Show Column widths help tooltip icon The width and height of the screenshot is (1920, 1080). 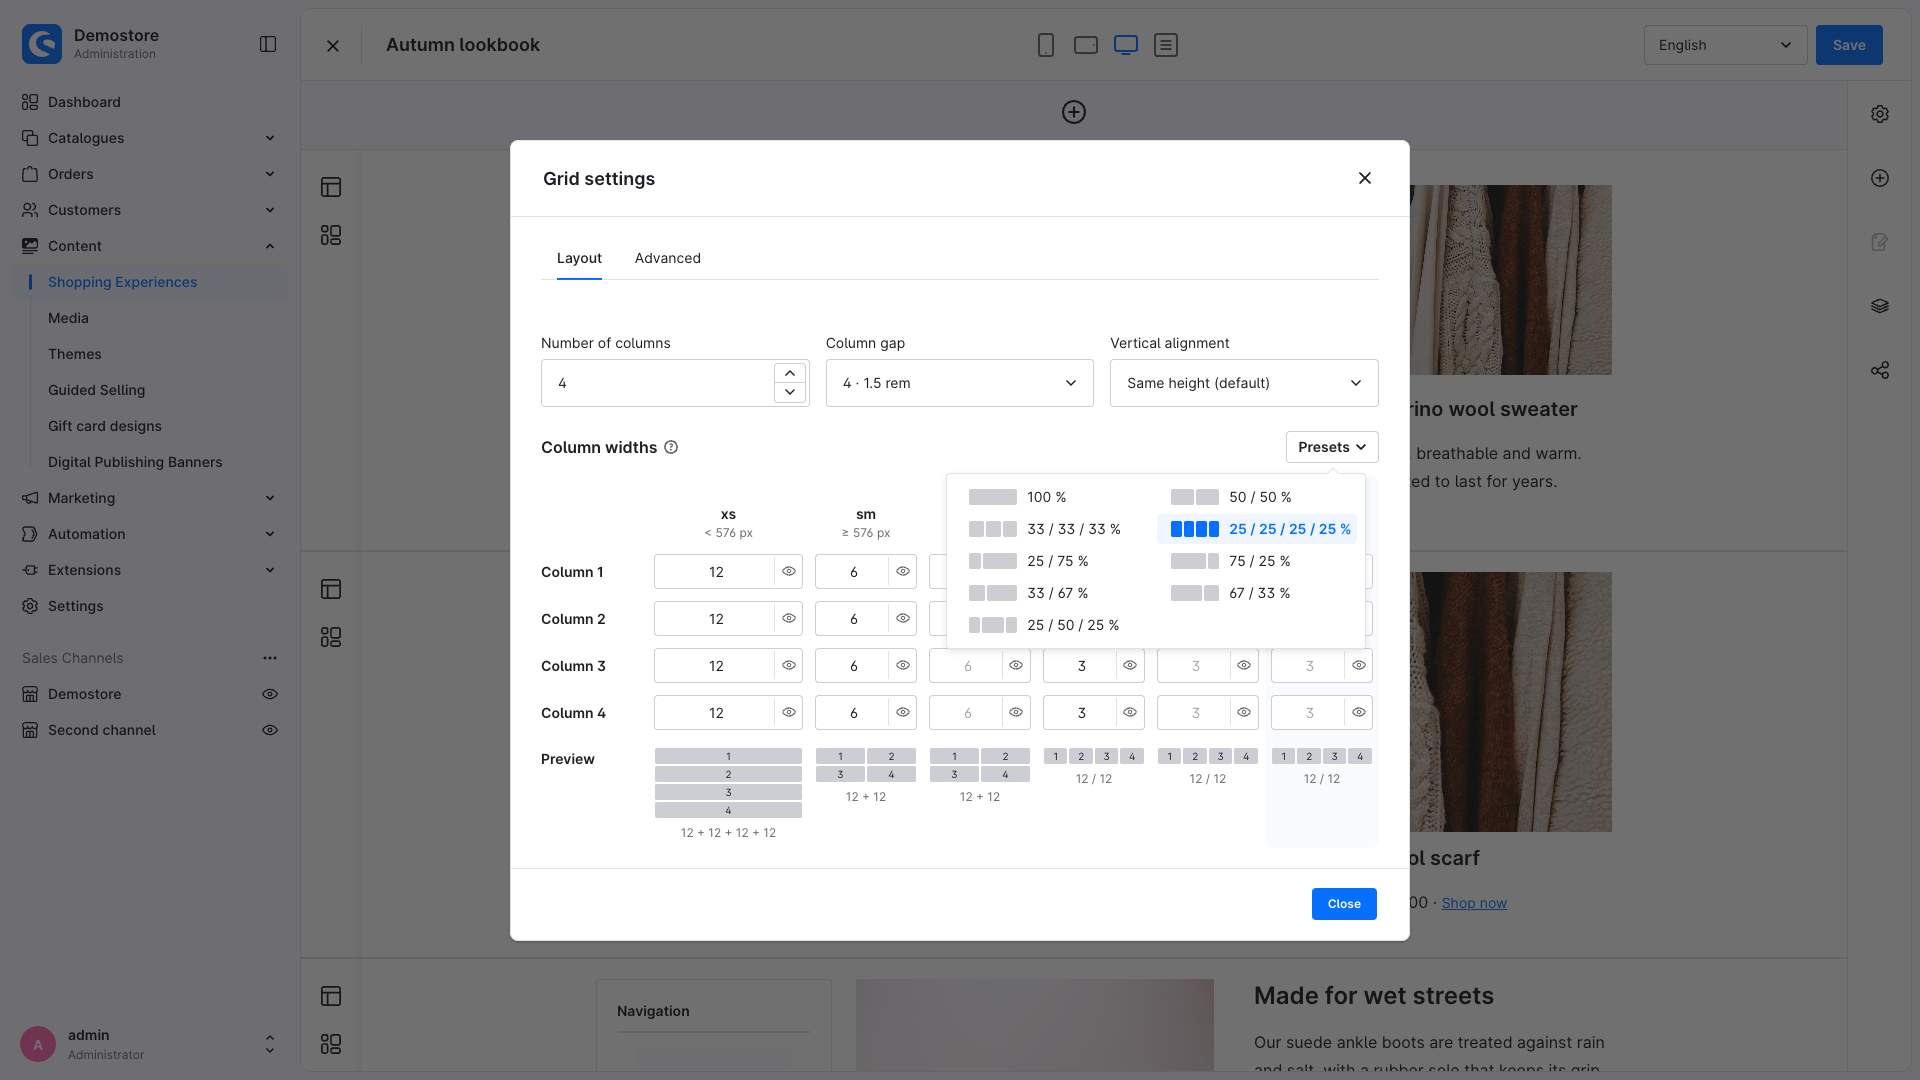click(x=671, y=447)
